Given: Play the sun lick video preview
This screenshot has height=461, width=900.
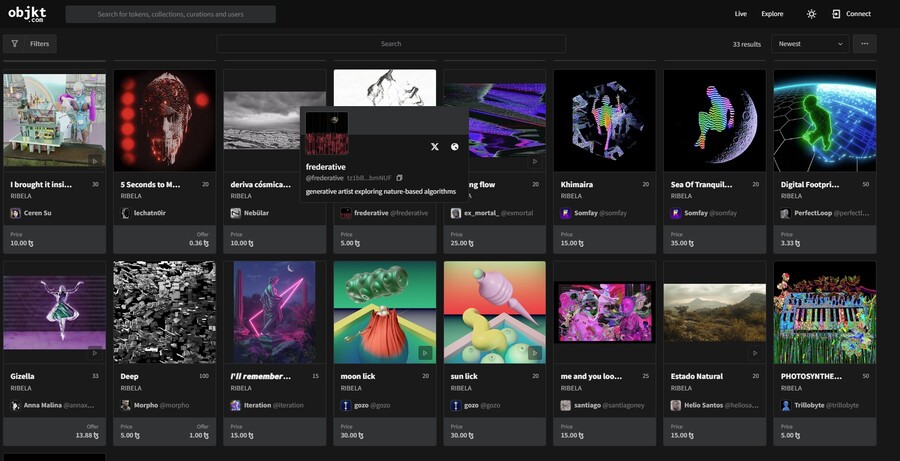Looking at the screenshot, I should point(535,352).
